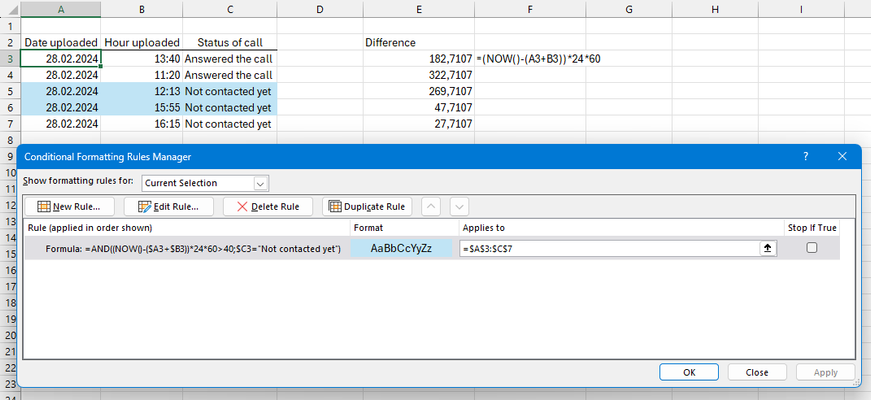The width and height of the screenshot is (871, 400).
Task: Select 'Not contacted yet' in row 7
Action: 229,124
